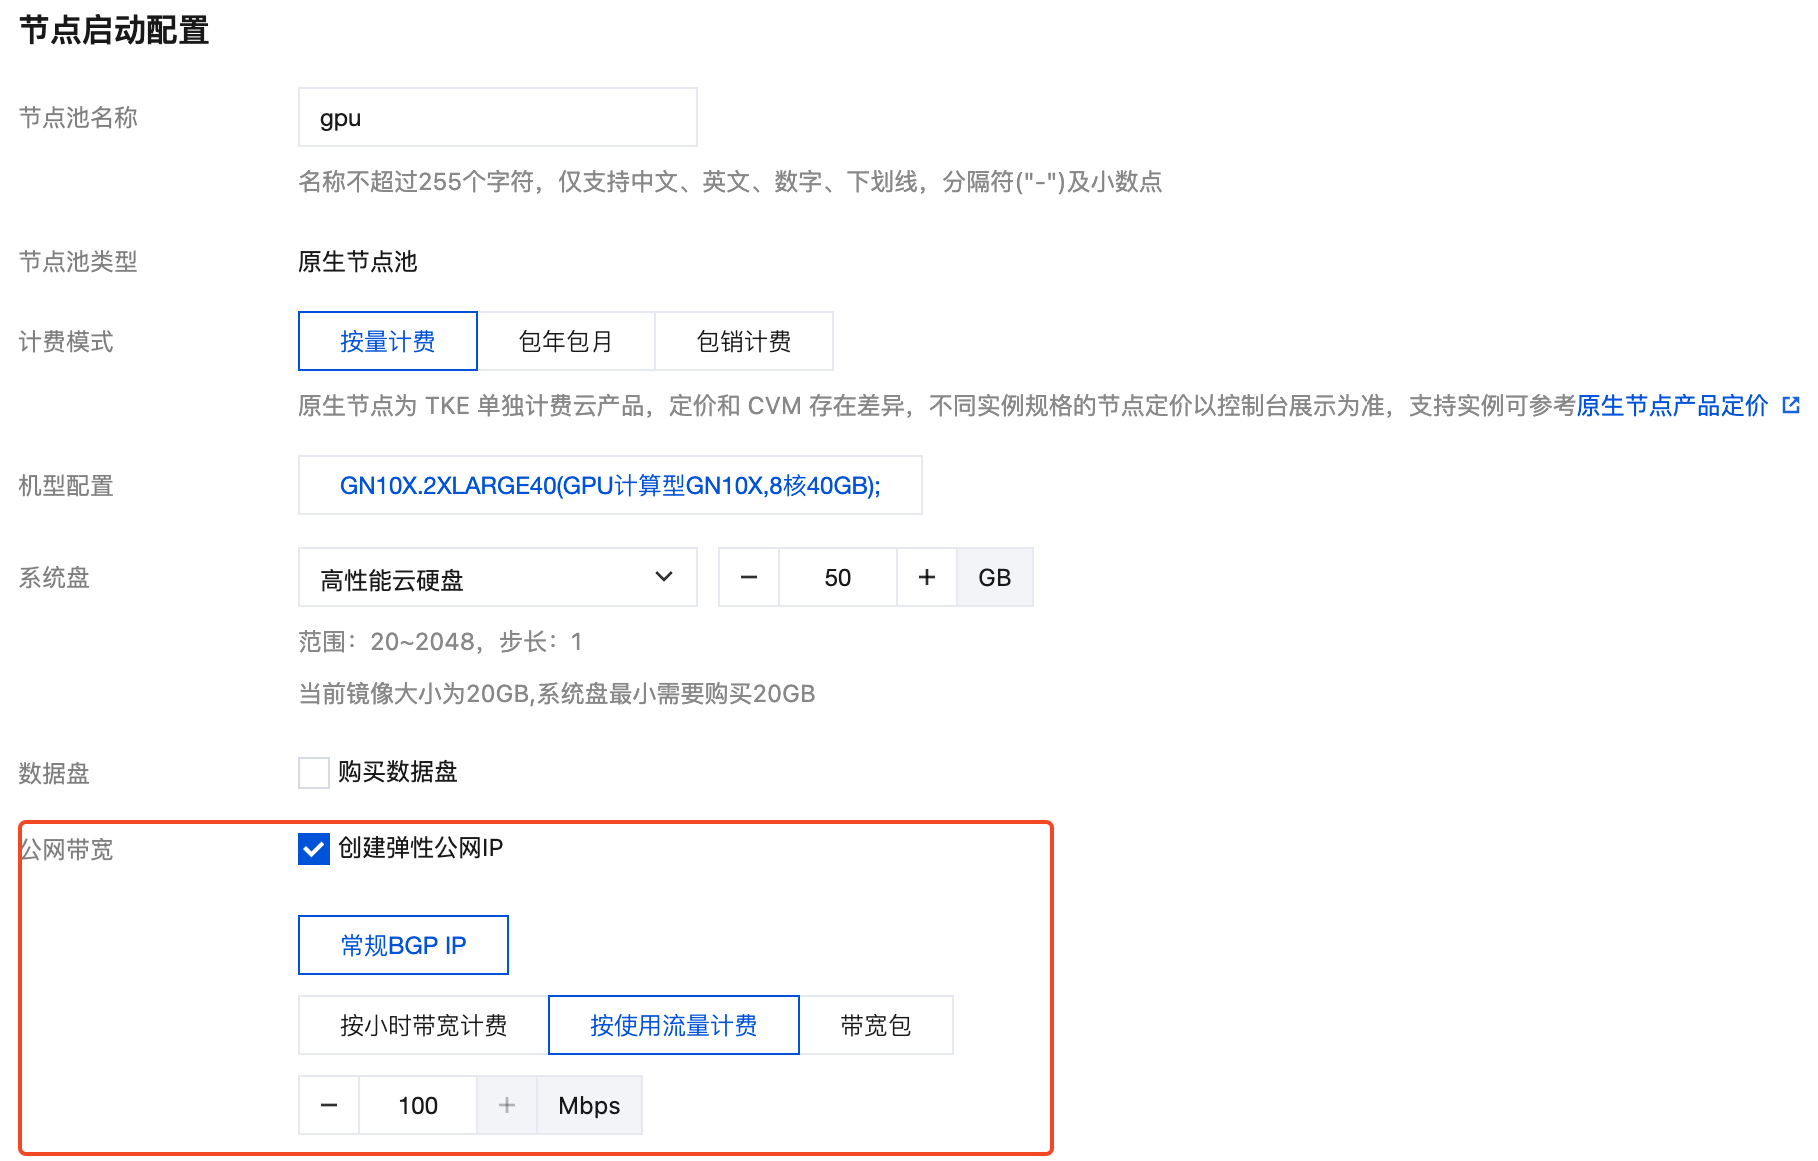
Task: Select 包销计费 billing mode
Action: click(x=744, y=341)
